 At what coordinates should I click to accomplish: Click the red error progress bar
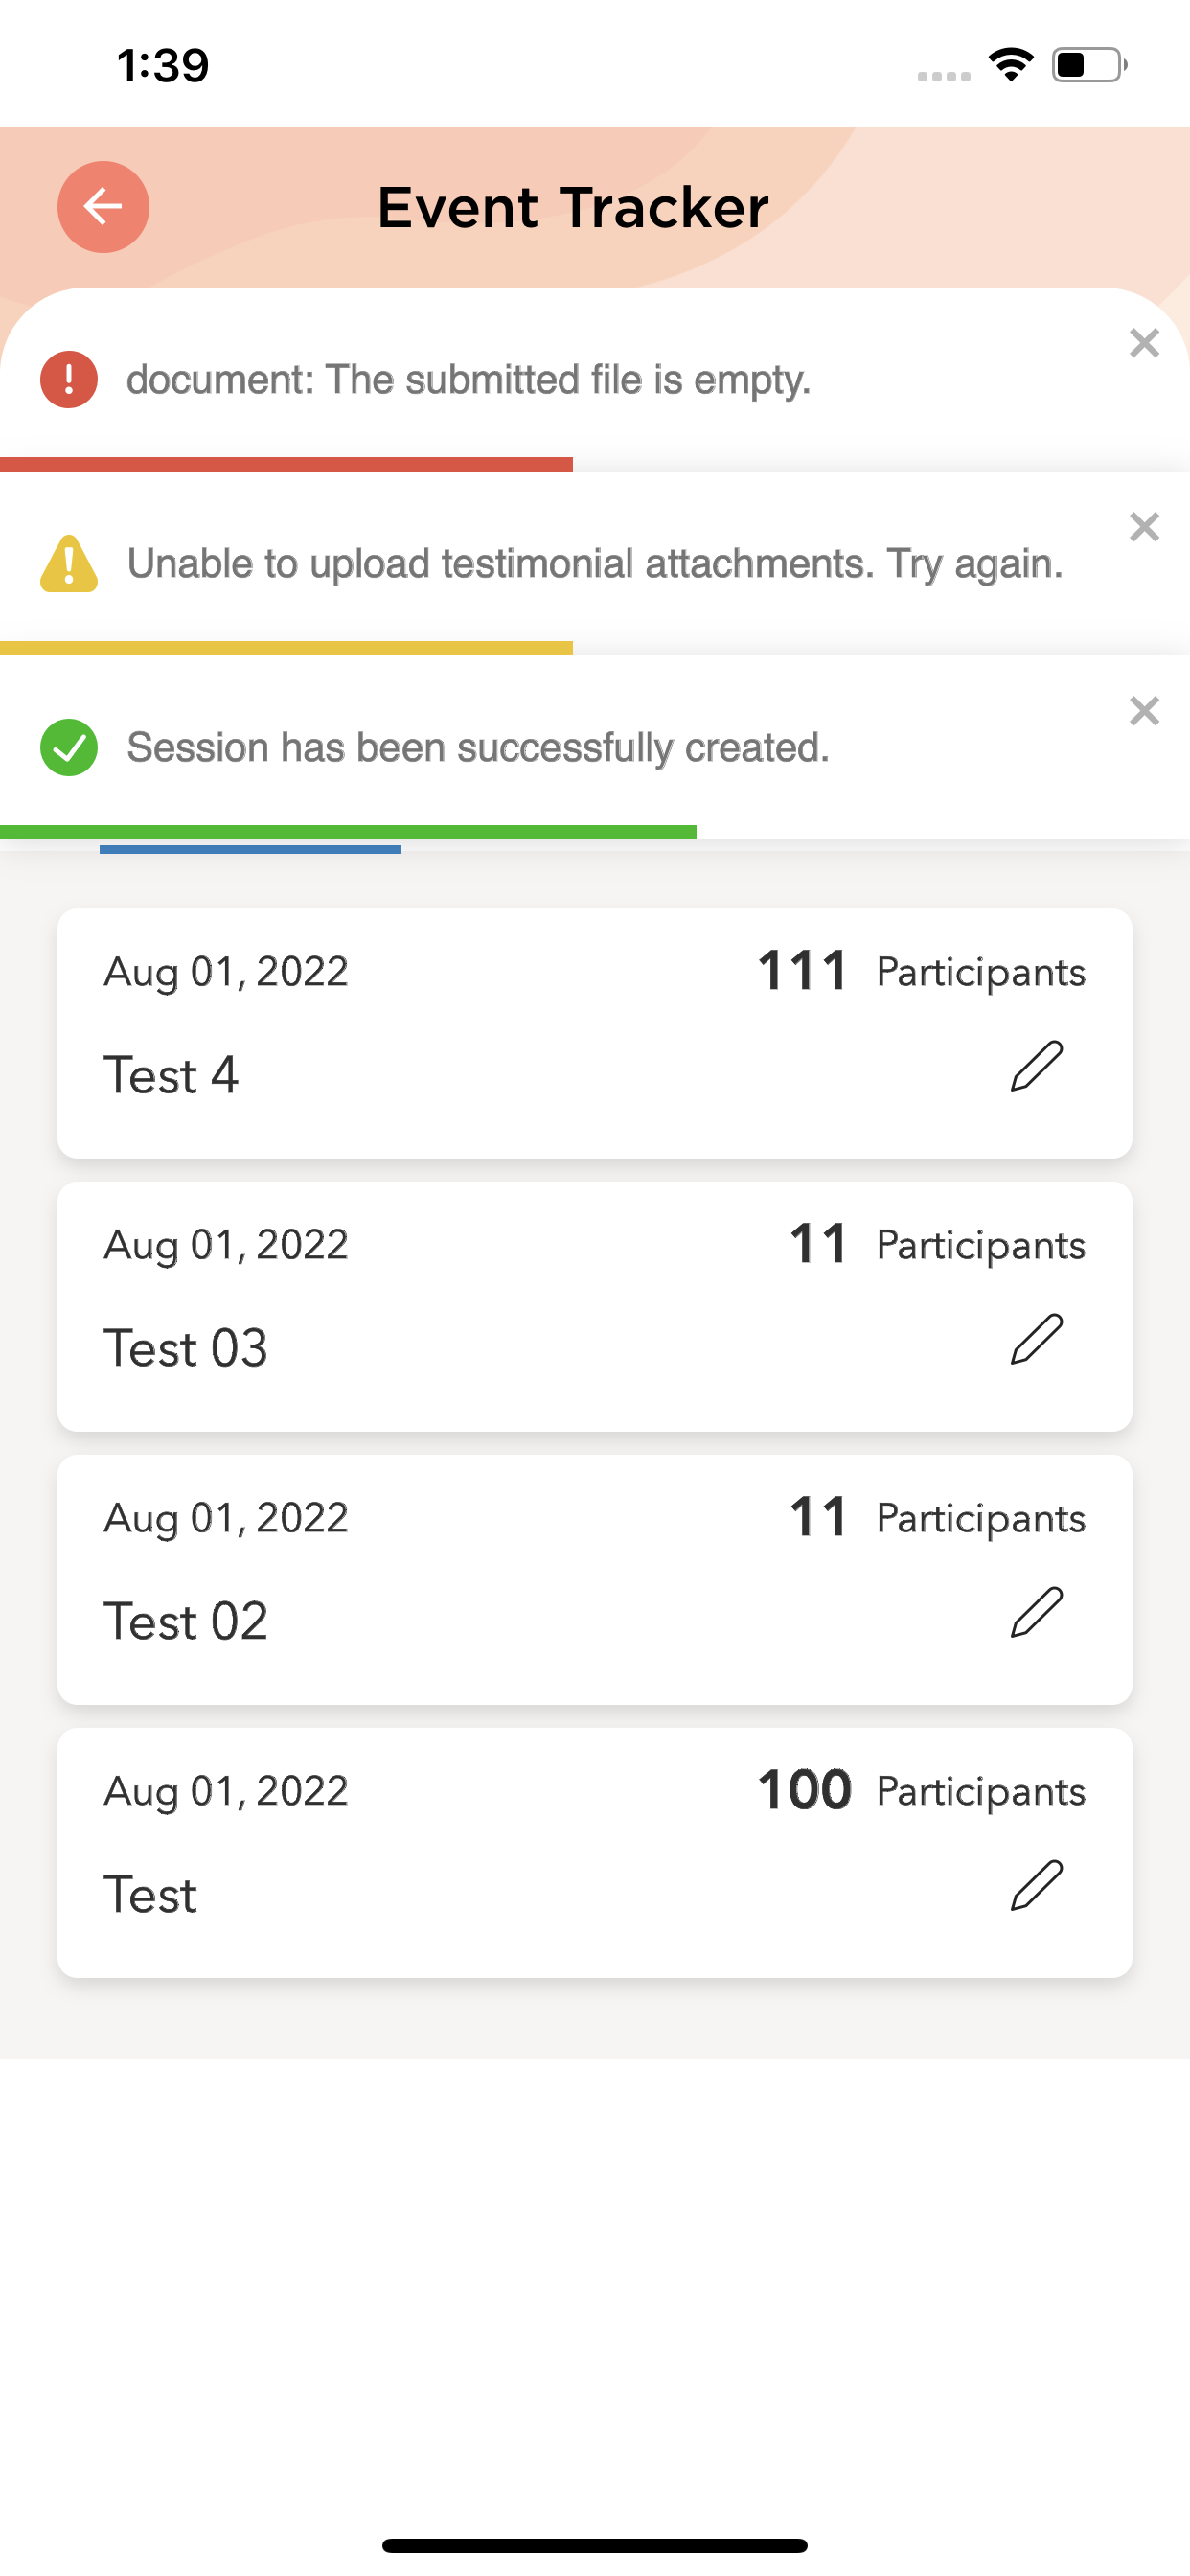(286, 464)
